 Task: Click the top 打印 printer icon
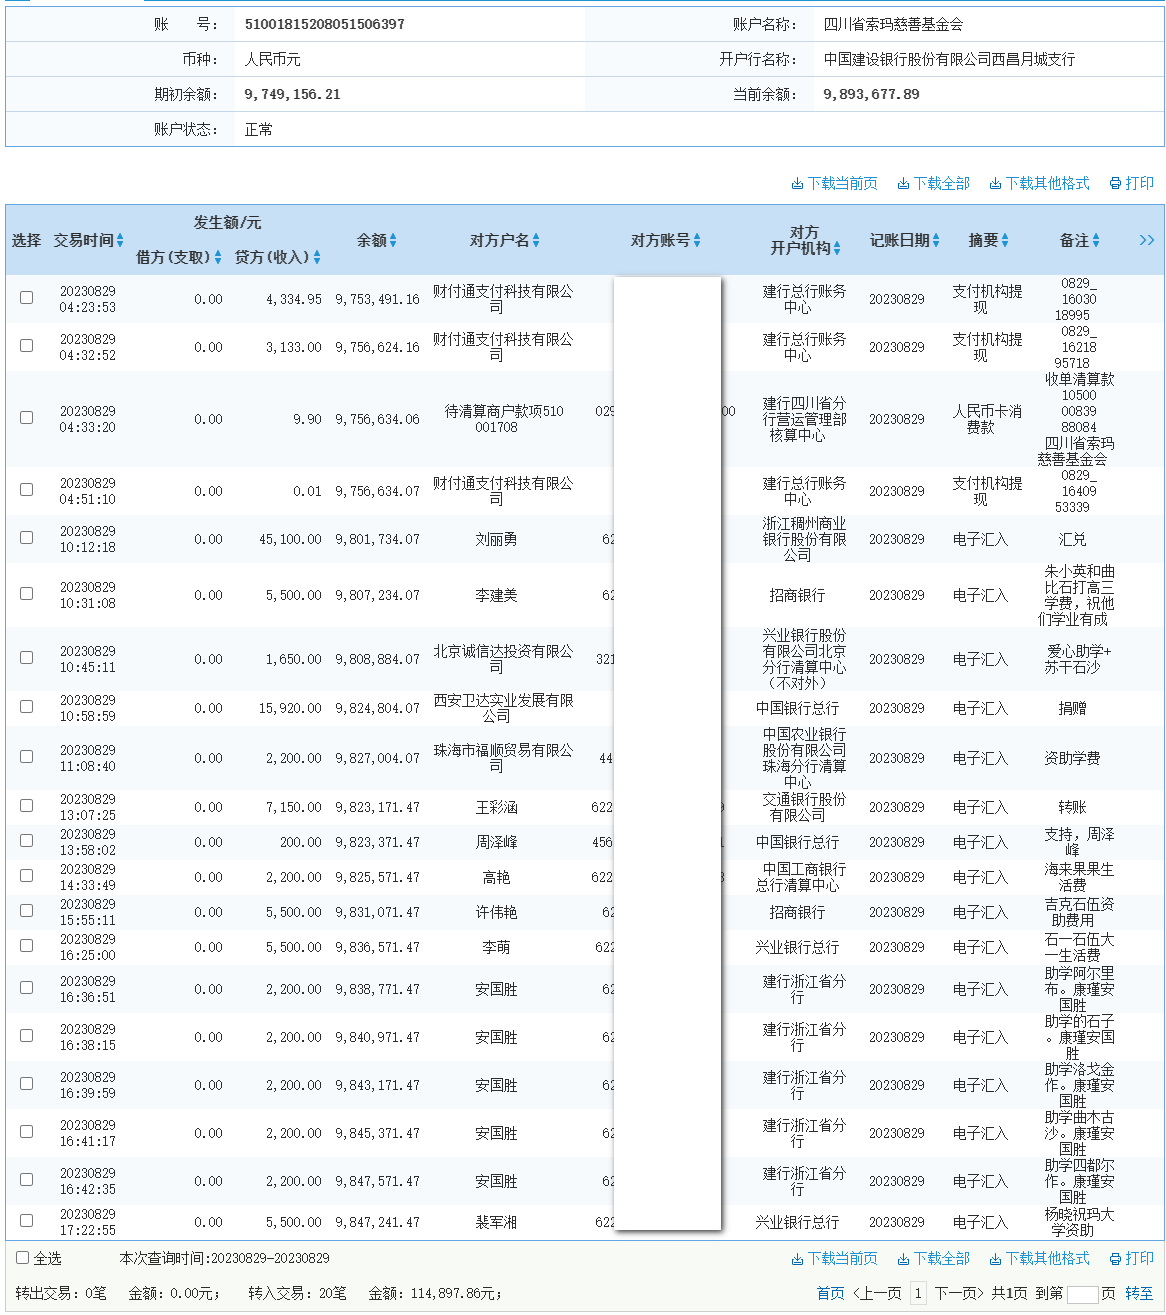1115,184
